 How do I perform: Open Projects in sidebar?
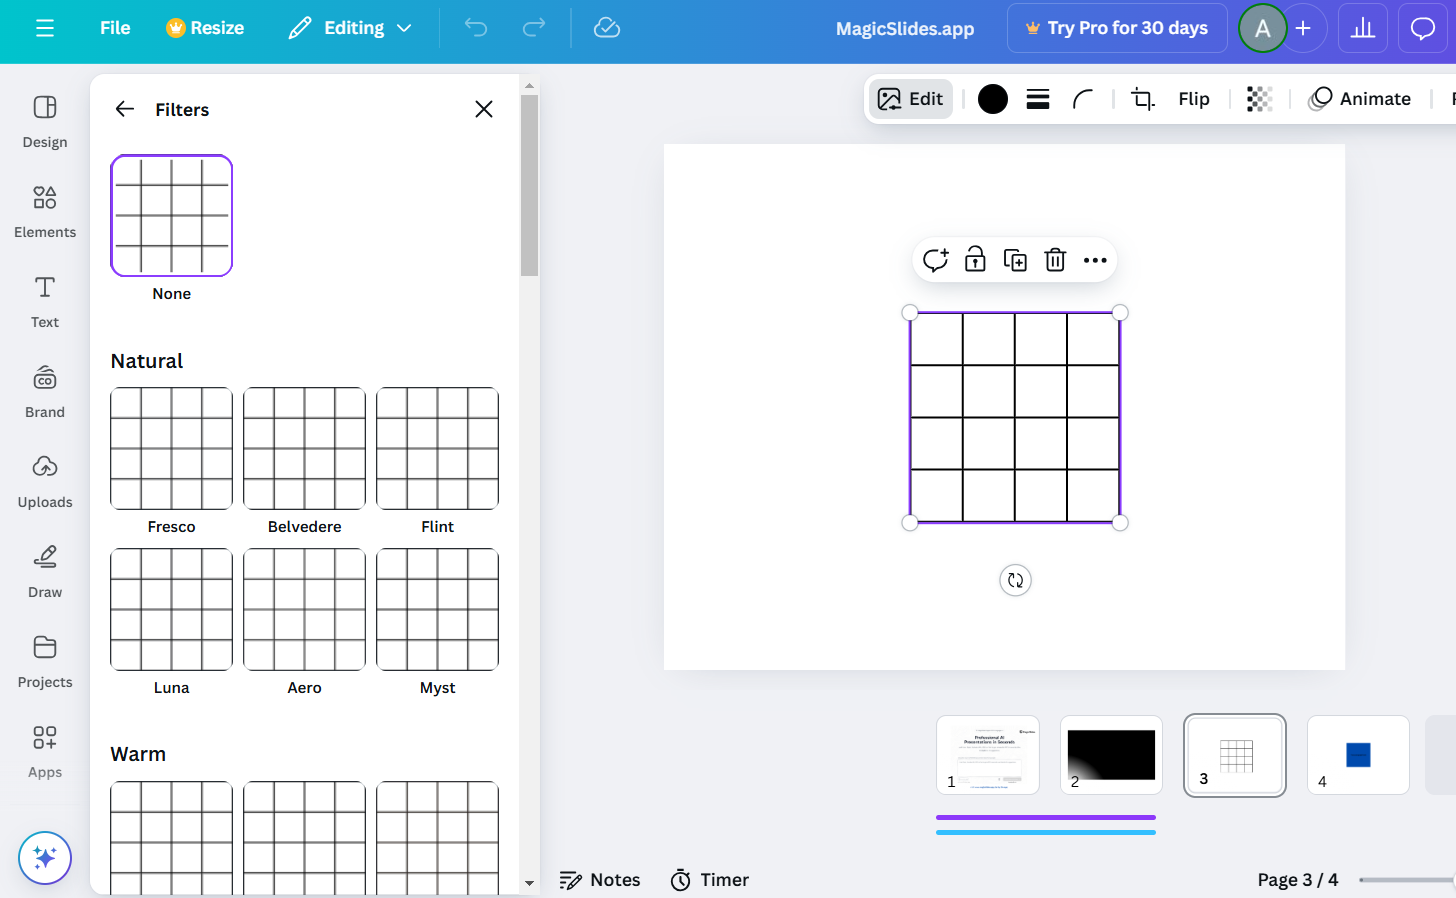[x=45, y=662]
